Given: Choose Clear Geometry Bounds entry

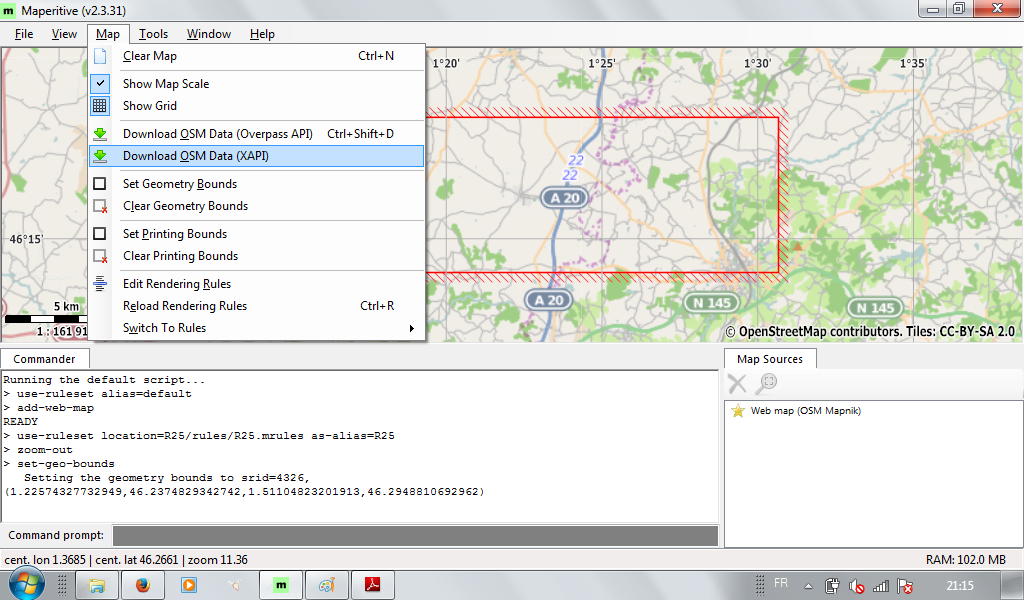Looking at the screenshot, I should (x=257, y=206).
